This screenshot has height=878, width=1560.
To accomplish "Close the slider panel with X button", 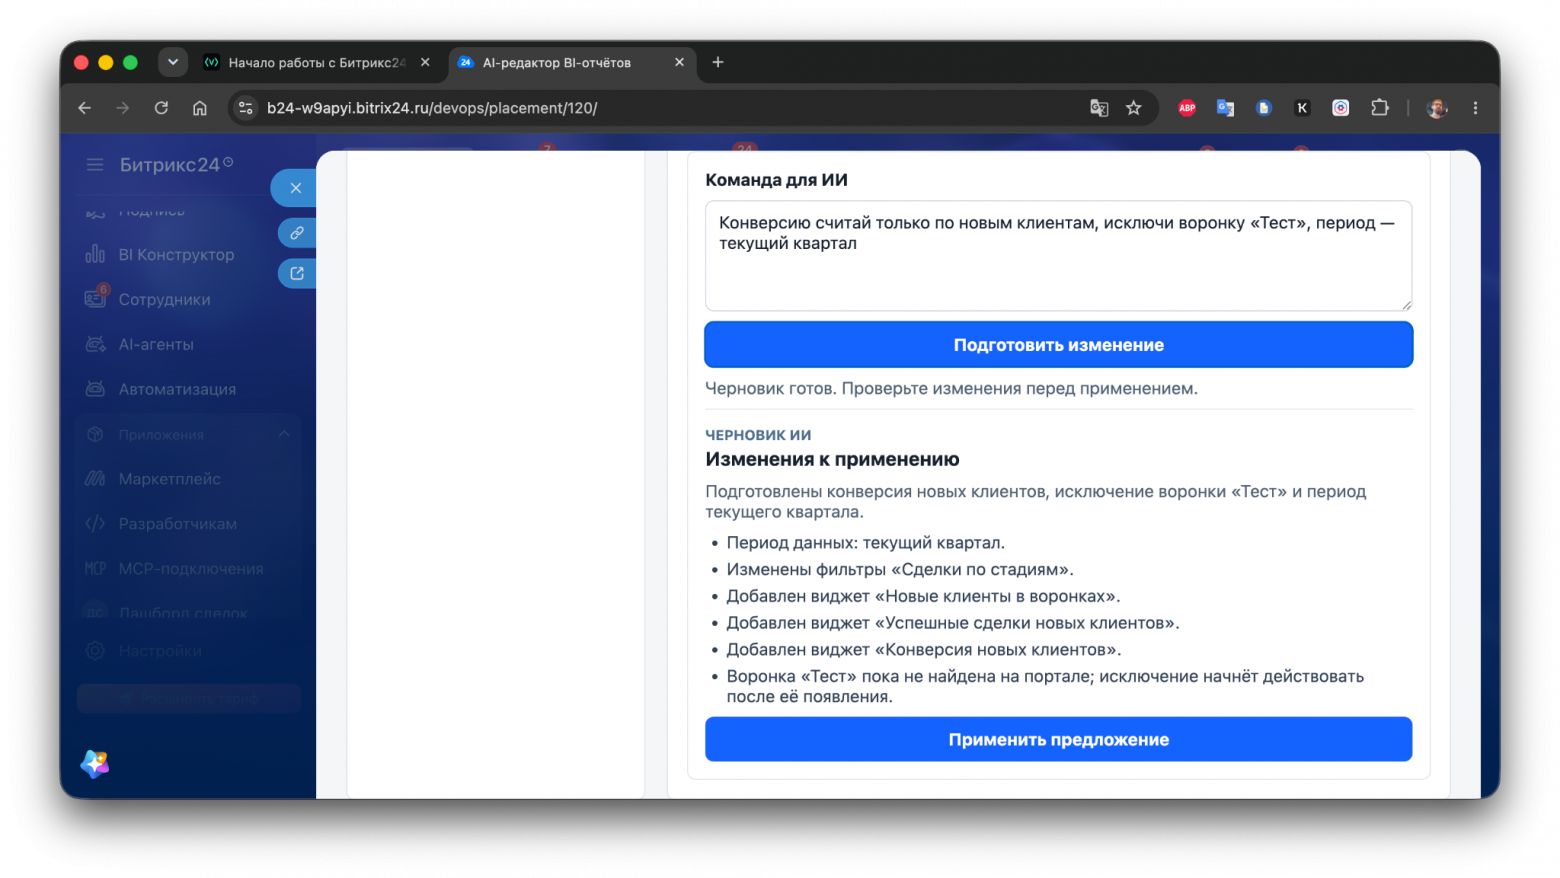I will pos(295,188).
